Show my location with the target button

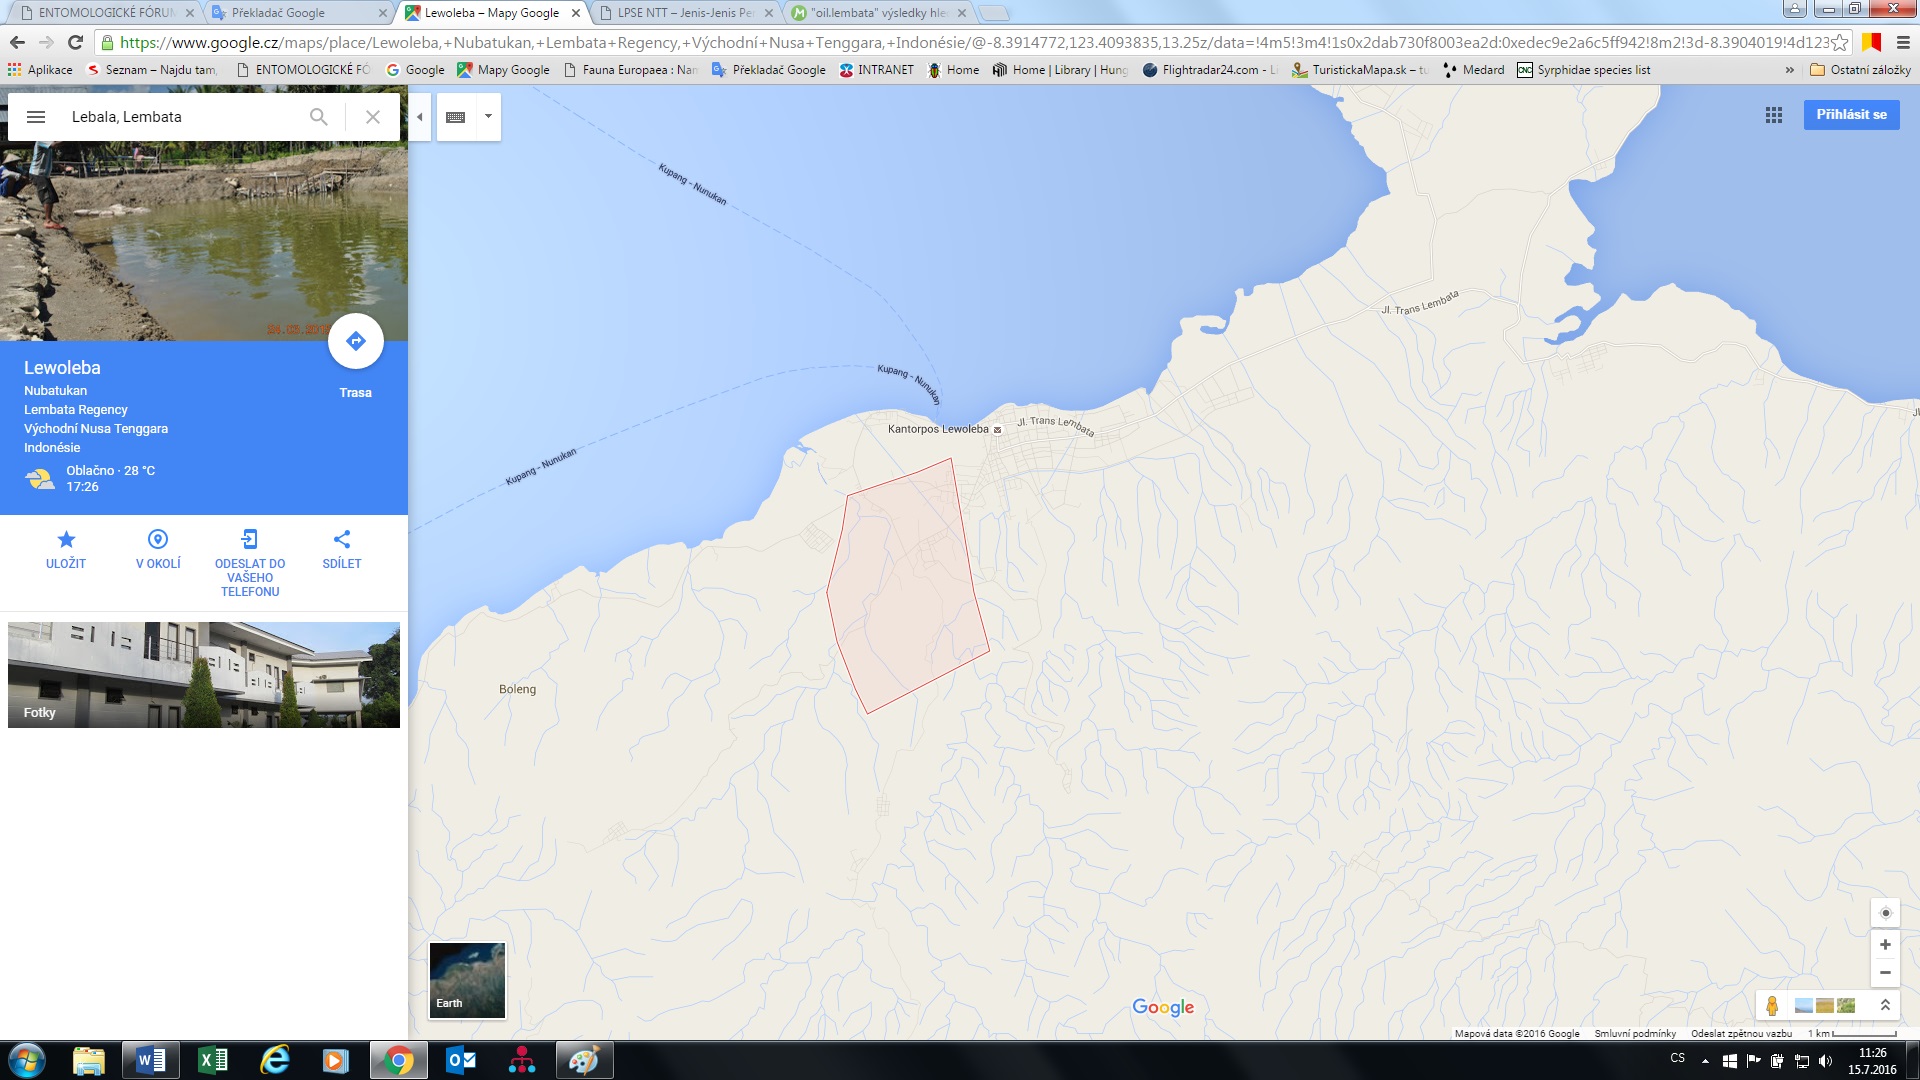click(1885, 913)
